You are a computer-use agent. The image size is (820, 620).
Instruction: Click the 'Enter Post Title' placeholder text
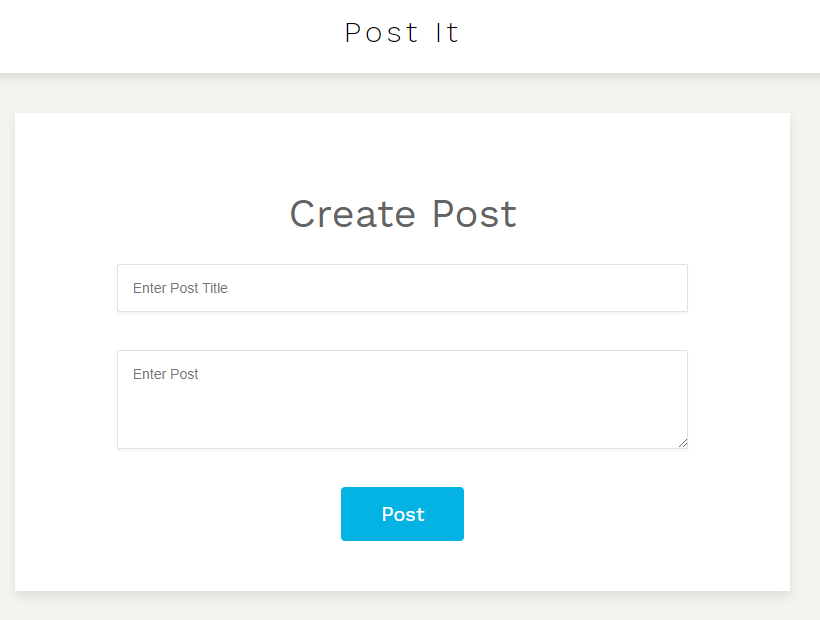180,288
